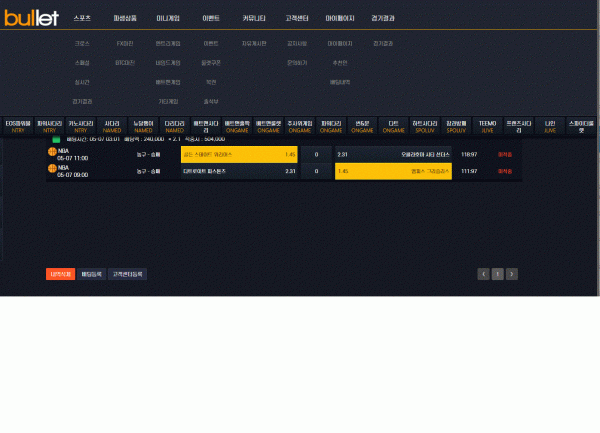Switch to 다트 ONGAME tab
This screenshot has height=433, width=600.
point(394,127)
